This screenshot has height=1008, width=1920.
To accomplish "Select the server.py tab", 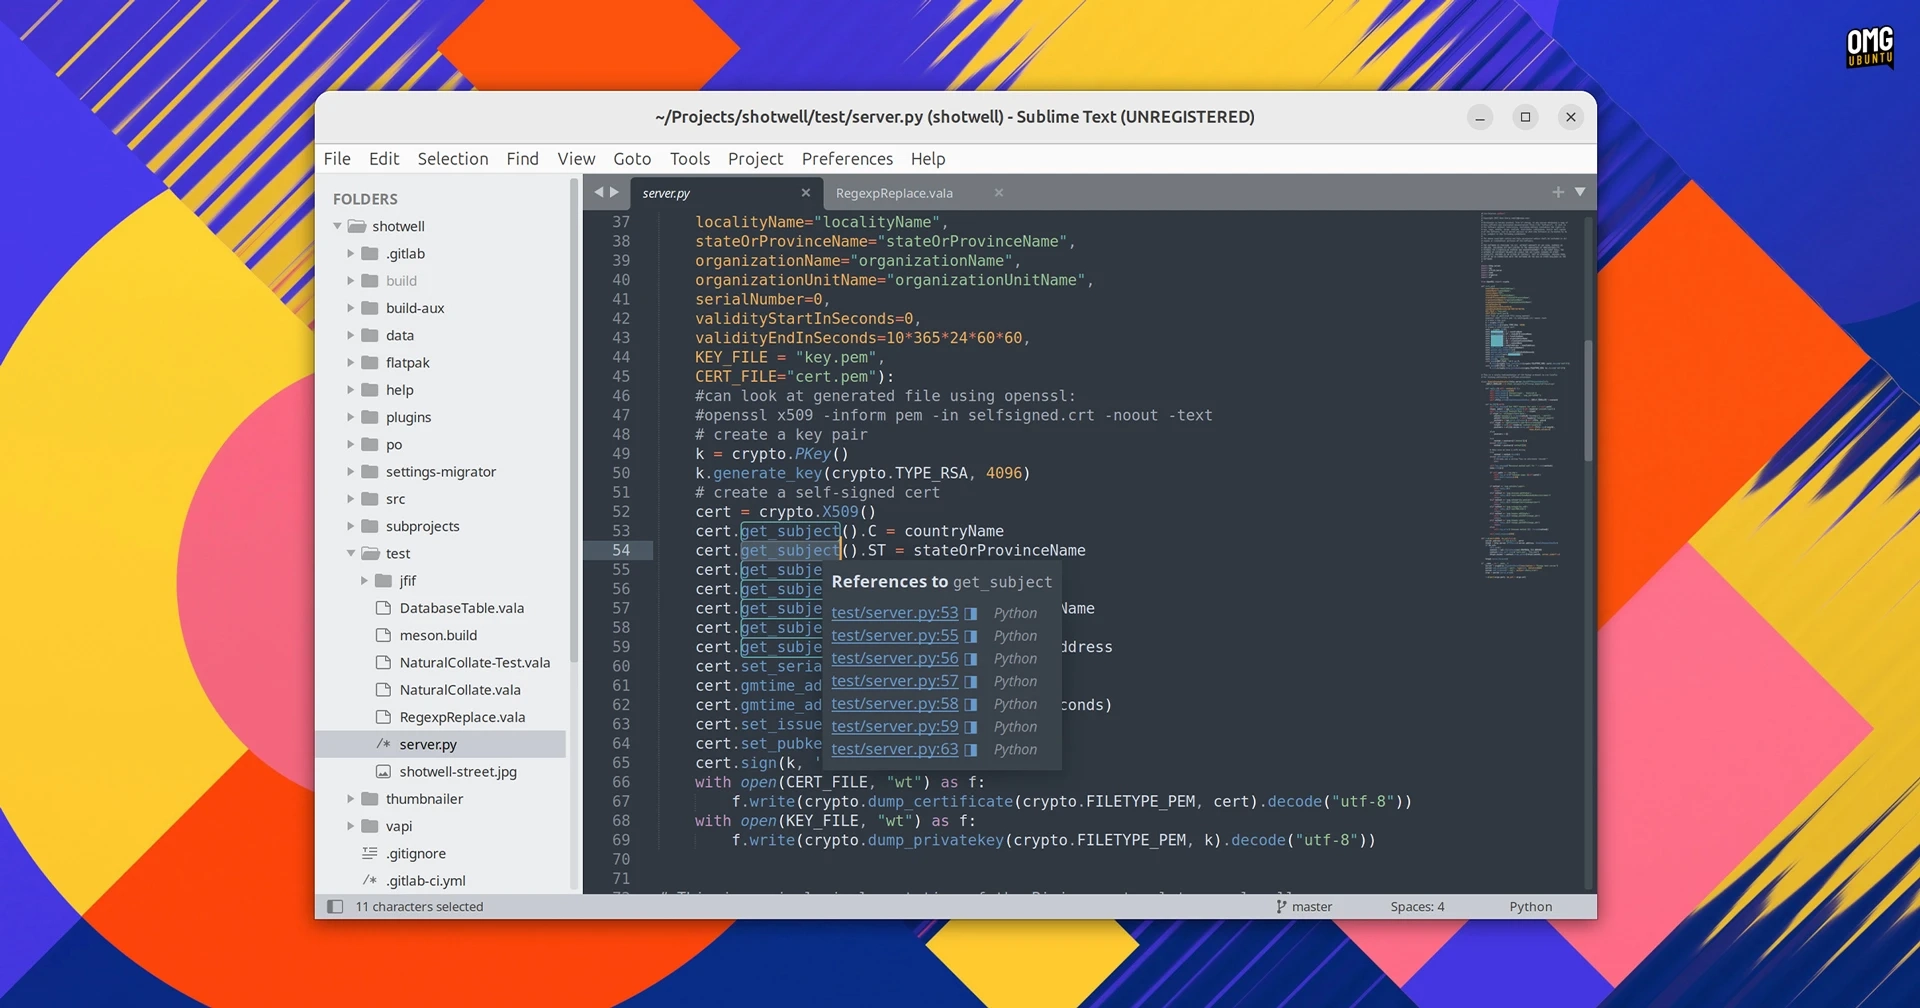I will point(667,193).
